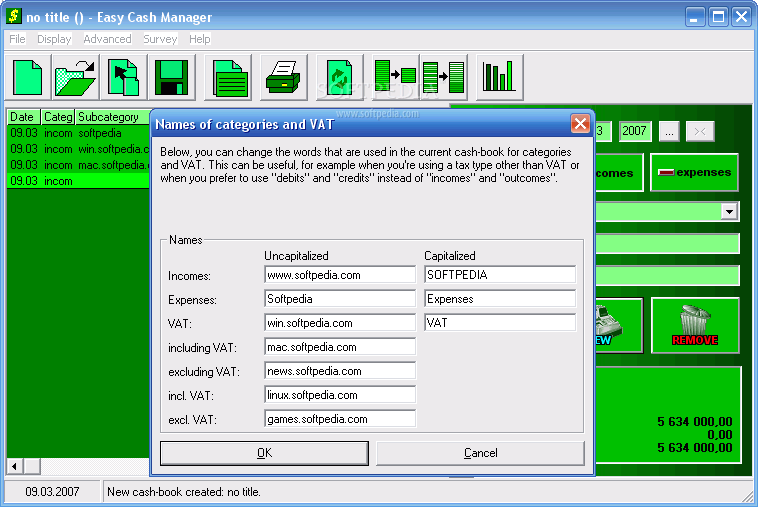Click the 2007 year field
The width and height of the screenshot is (758, 507).
[634, 131]
